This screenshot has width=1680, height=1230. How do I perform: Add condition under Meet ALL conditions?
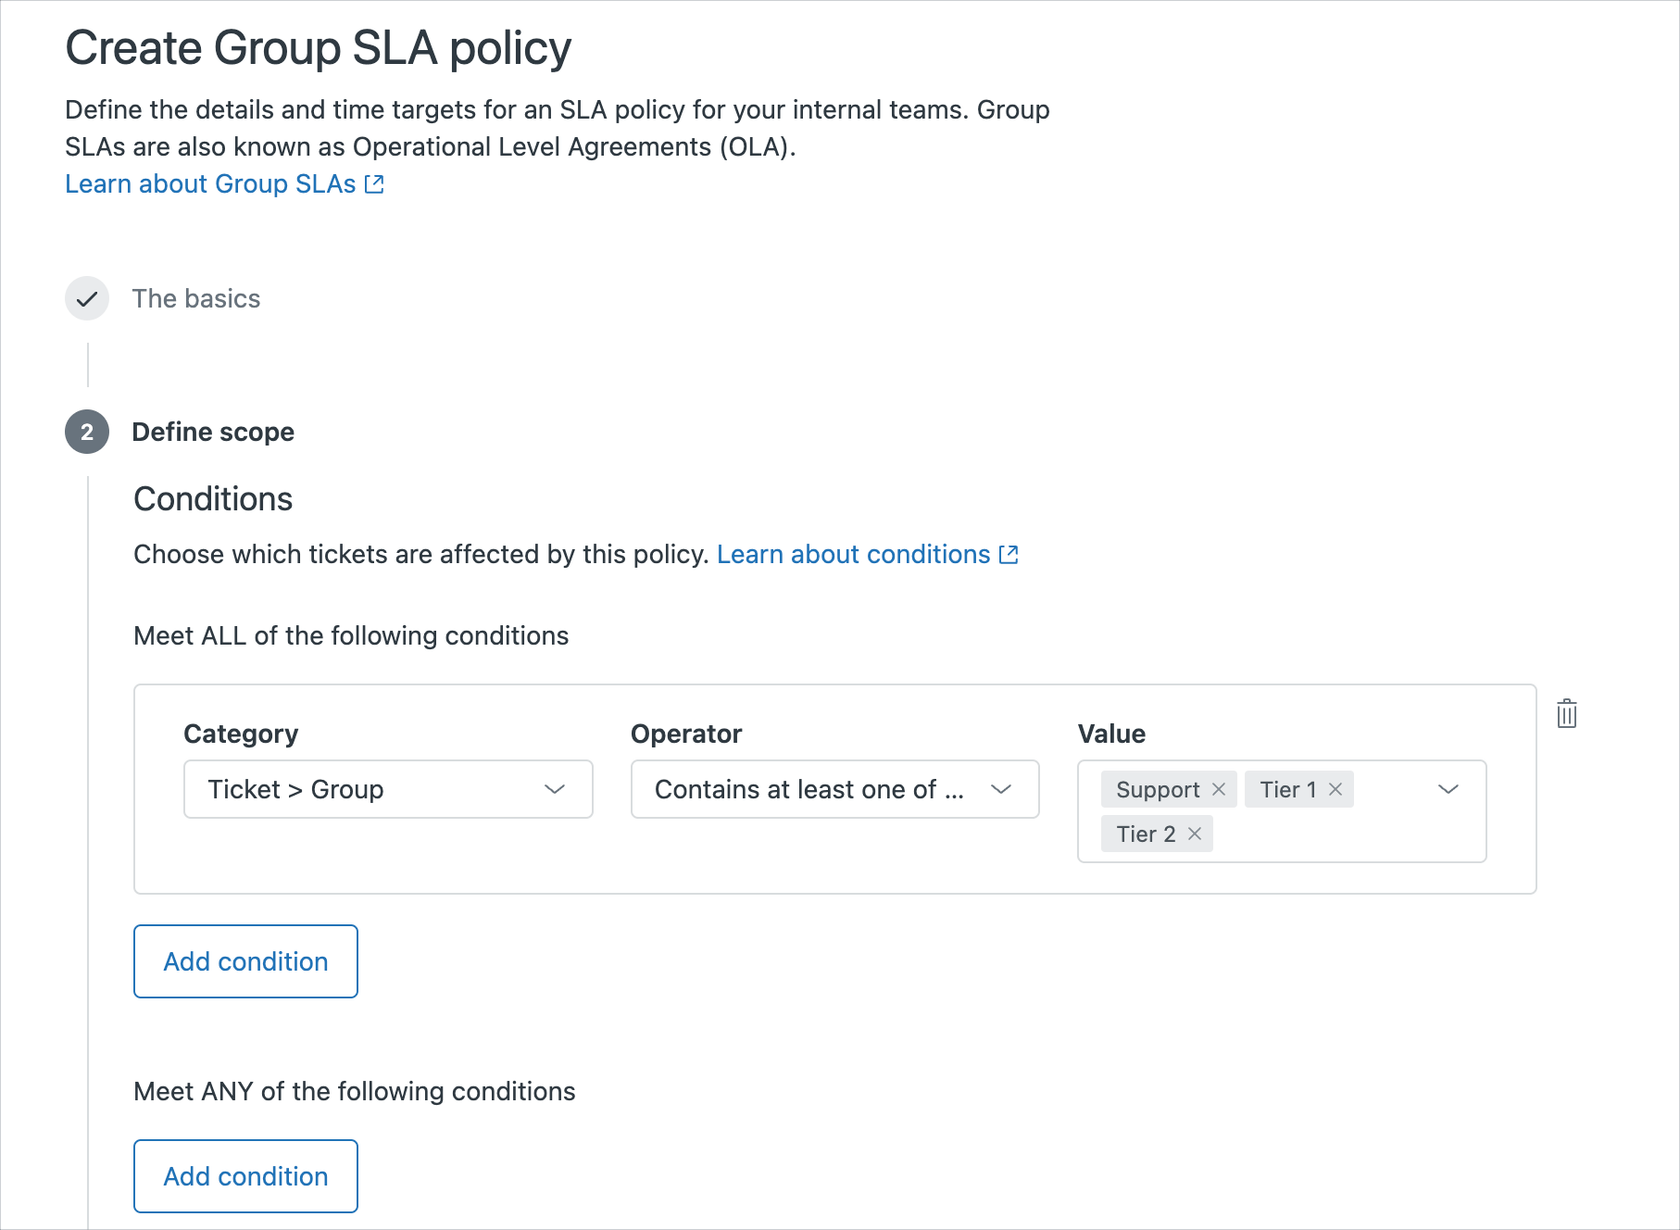(245, 961)
